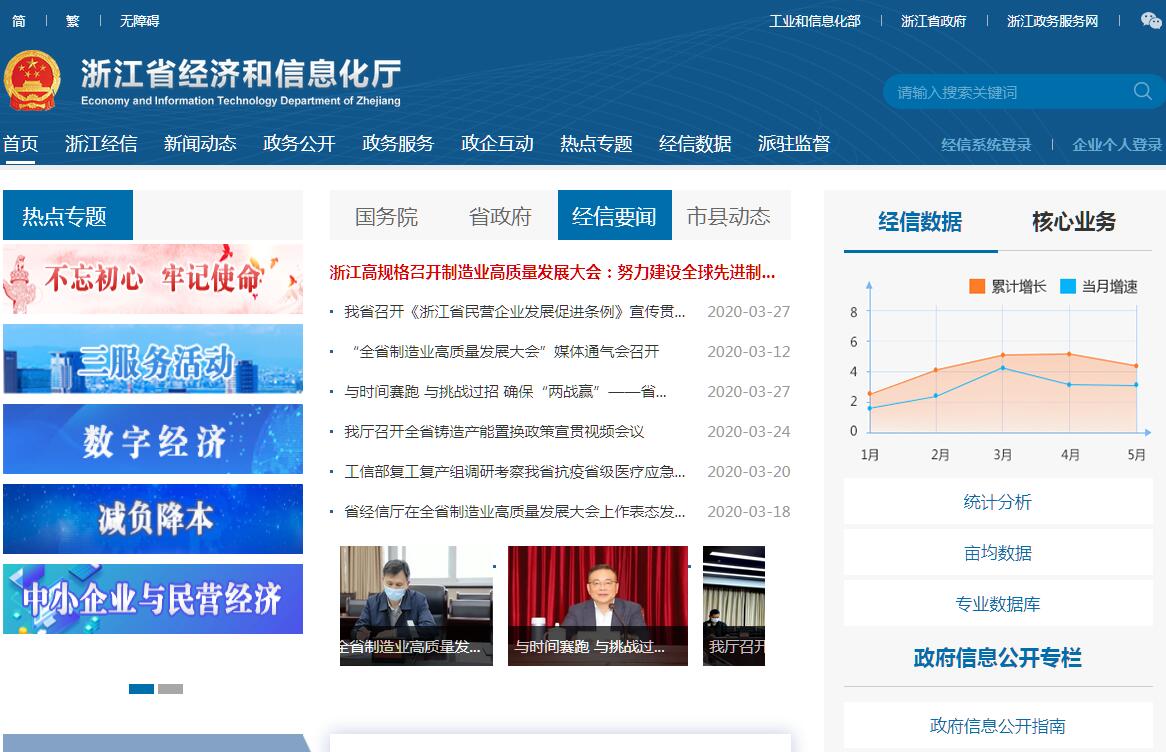The width and height of the screenshot is (1166, 752).
Task: Open the 与时间赛跑 news photo thumbnail
Action: click(597, 605)
